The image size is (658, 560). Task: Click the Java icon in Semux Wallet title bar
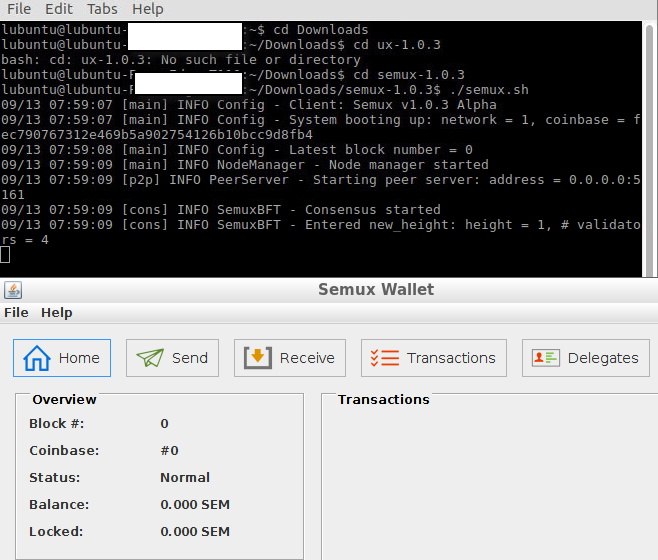(x=13, y=290)
